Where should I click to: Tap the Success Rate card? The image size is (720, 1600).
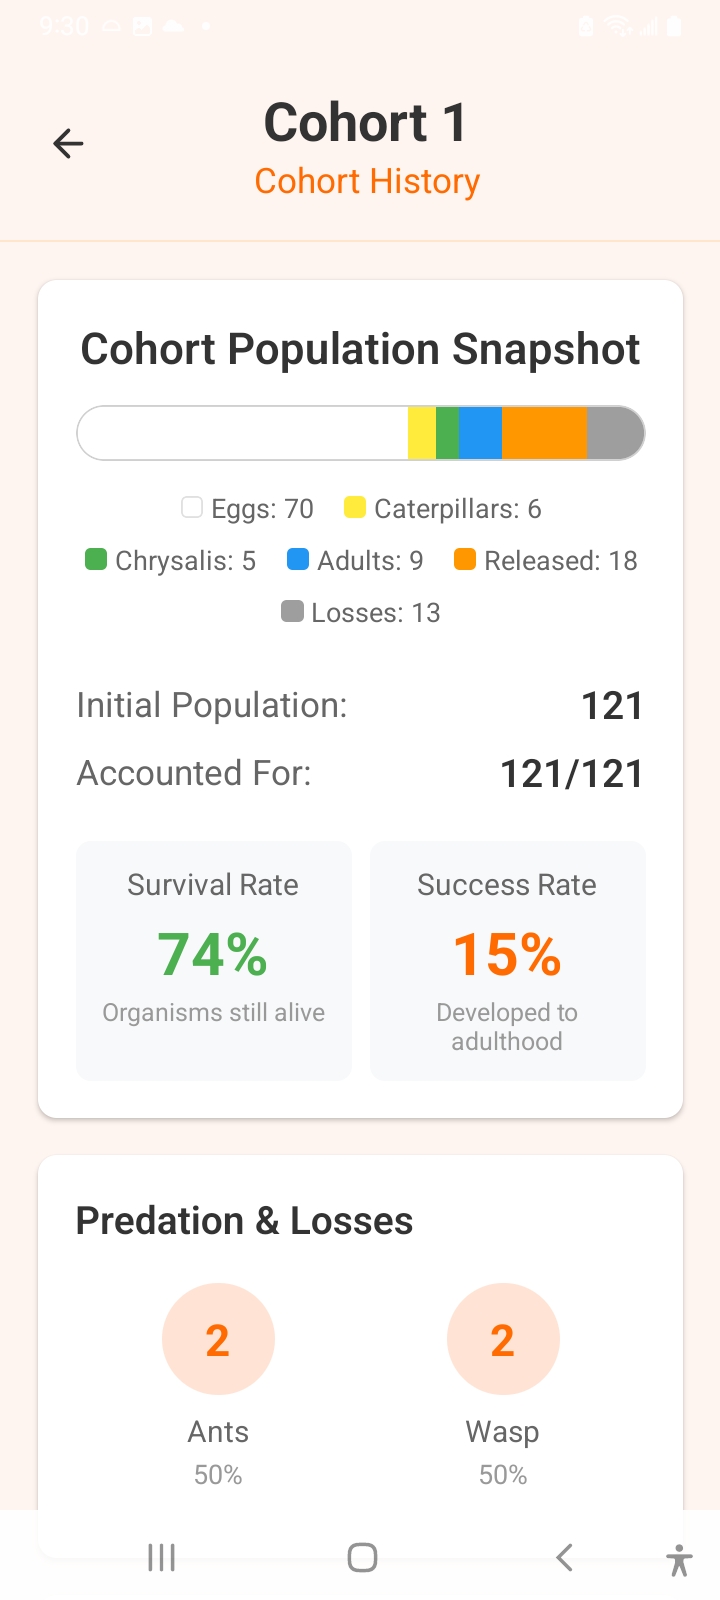[507, 960]
